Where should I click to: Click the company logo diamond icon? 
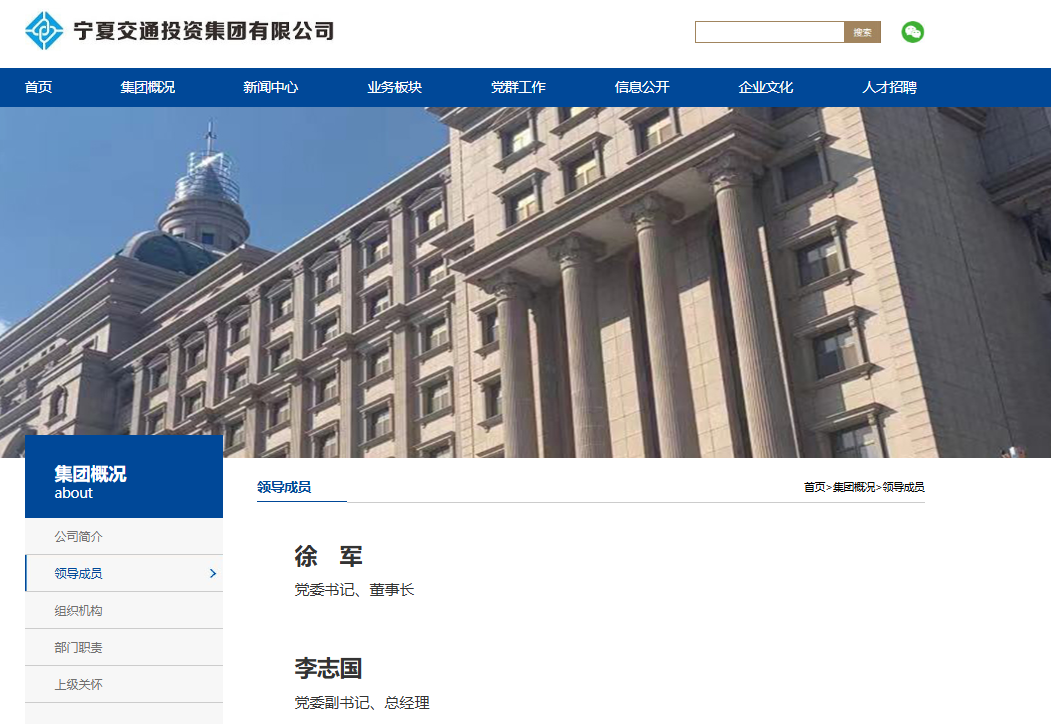click(44, 31)
